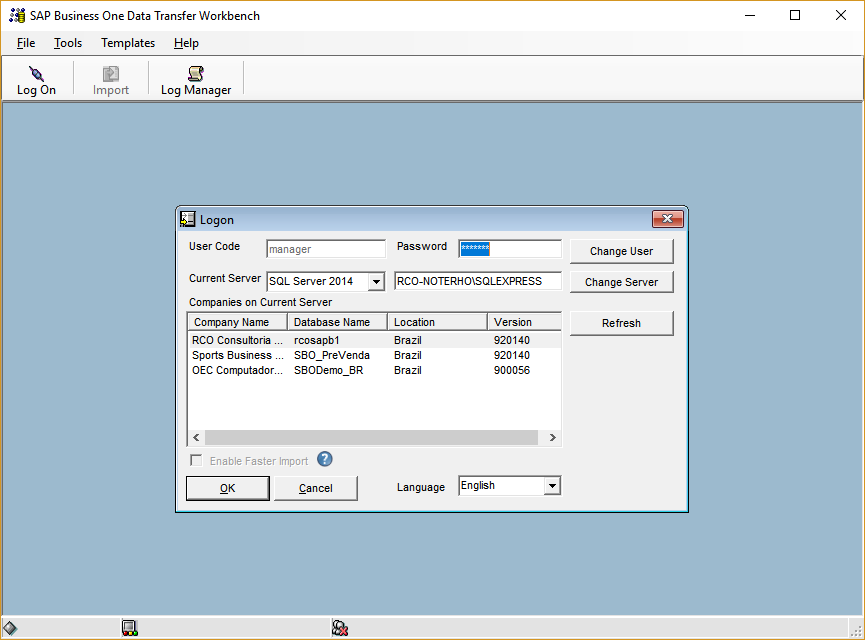Image resolution: width=865 pixels, height=640 pixels.
Task: Toggle Enable Faster Import checkbox
Action: [196, 460]
